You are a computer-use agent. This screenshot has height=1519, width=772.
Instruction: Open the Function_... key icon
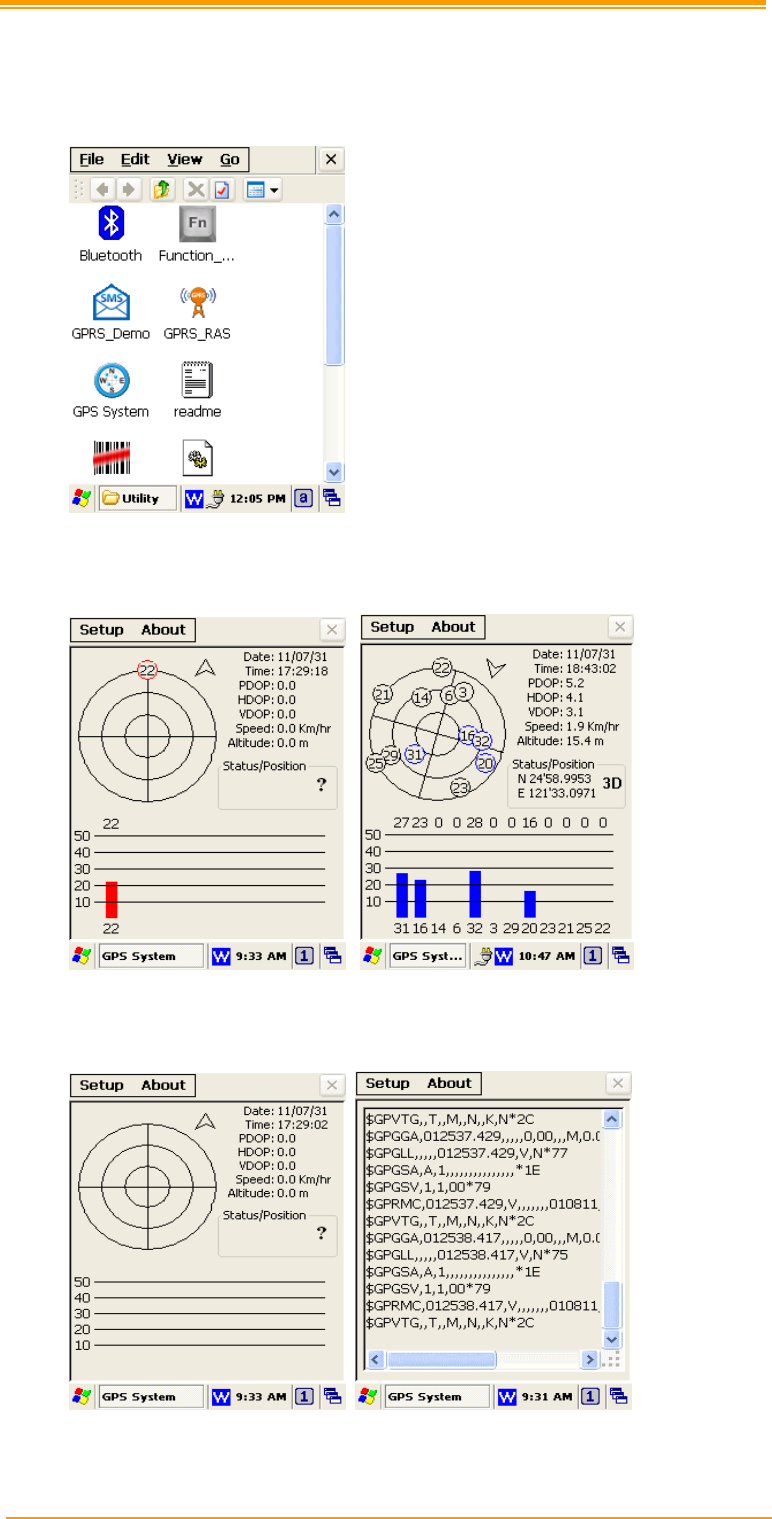(197, 224)
